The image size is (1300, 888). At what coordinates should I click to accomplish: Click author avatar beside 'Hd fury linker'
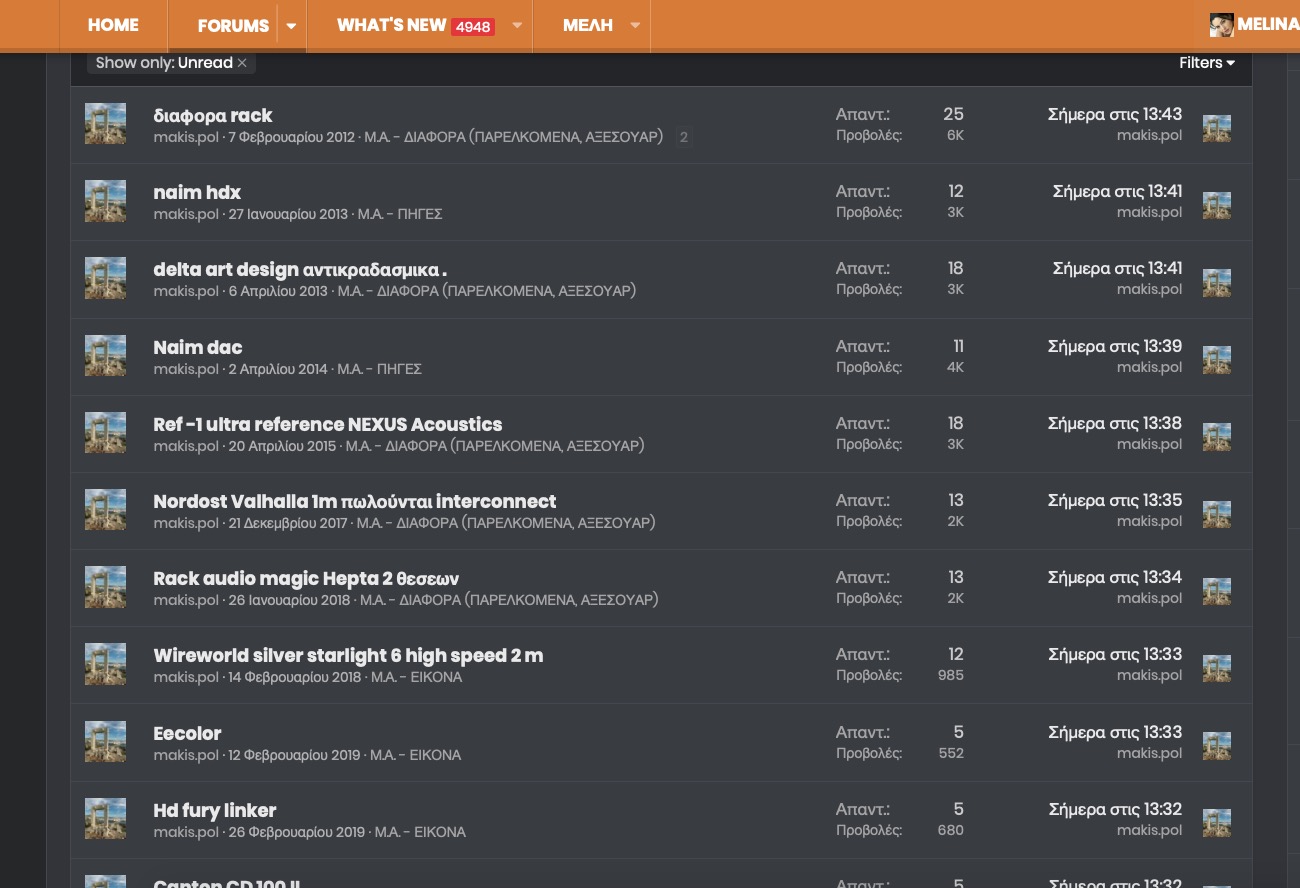pos(105,819)
